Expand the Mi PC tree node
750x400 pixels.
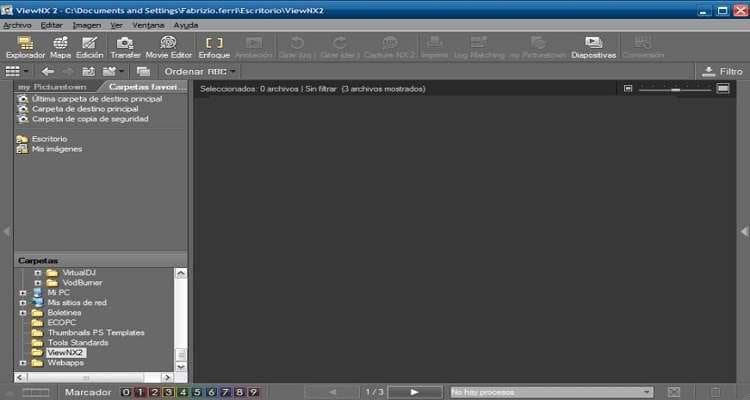pos(23,293)
